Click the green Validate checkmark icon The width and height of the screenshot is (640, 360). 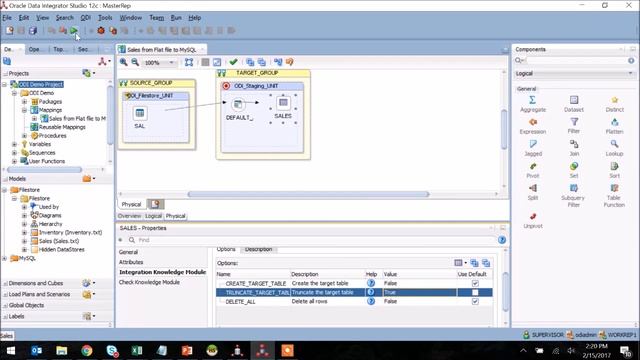[233, 62]
